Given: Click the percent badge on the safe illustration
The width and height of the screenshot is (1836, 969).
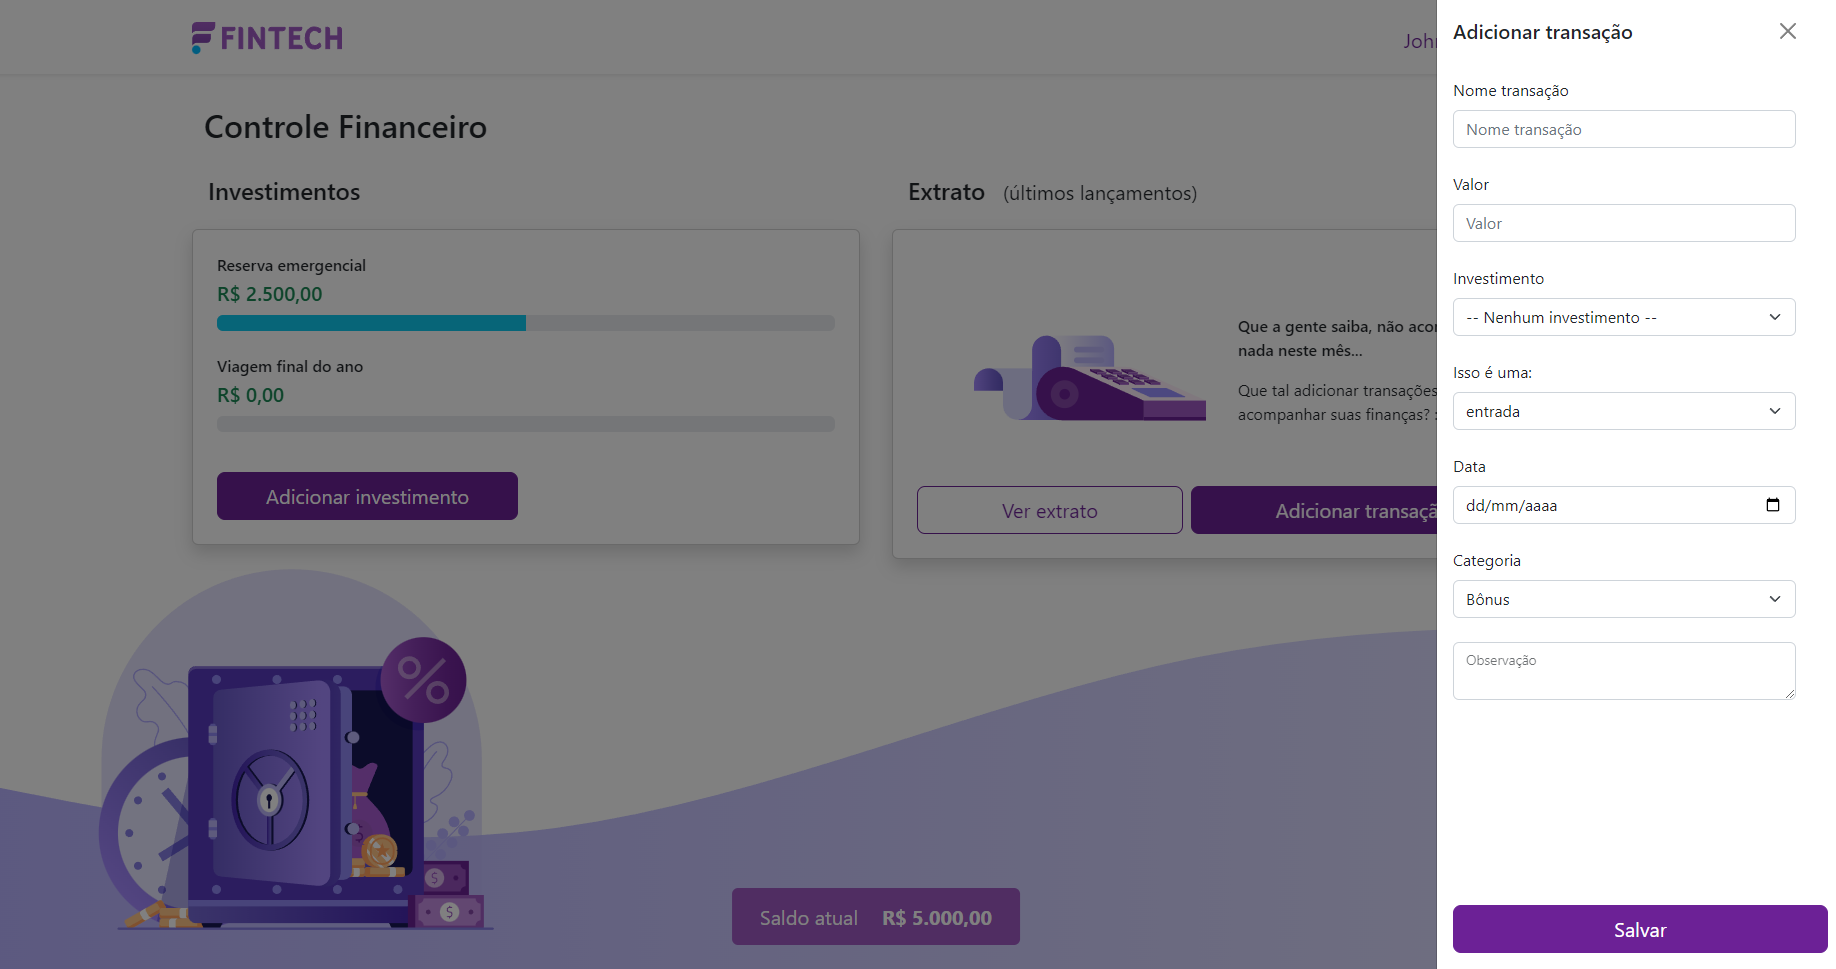Looking at the screenshot, I should point(424,681).
